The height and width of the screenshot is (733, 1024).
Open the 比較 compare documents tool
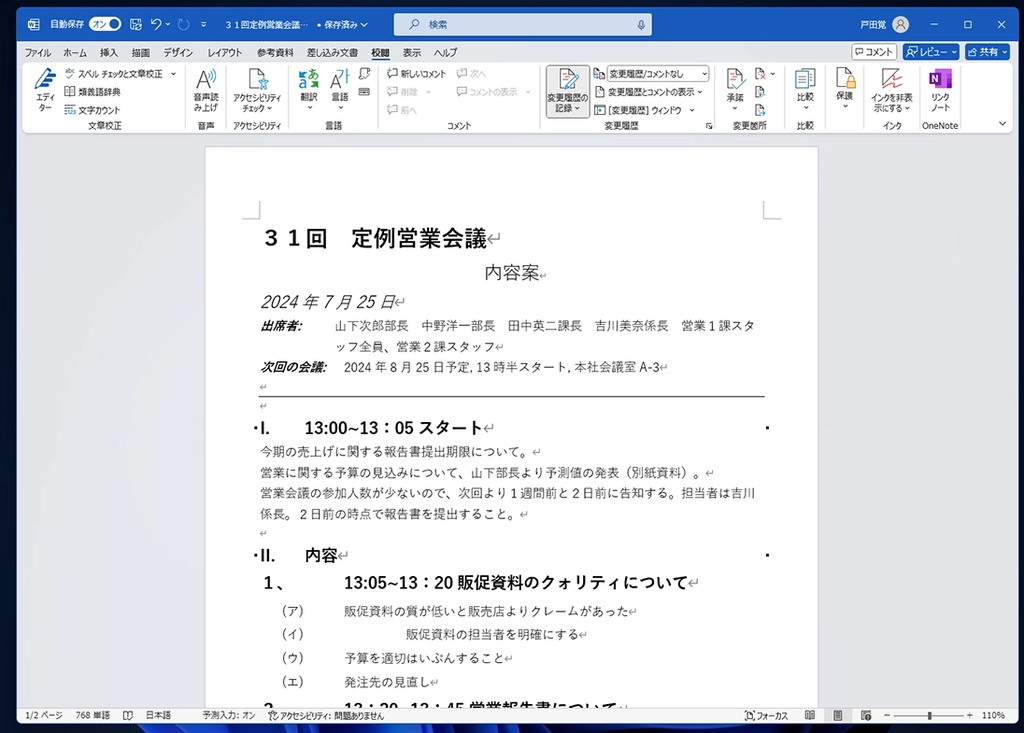coord(805,90)
